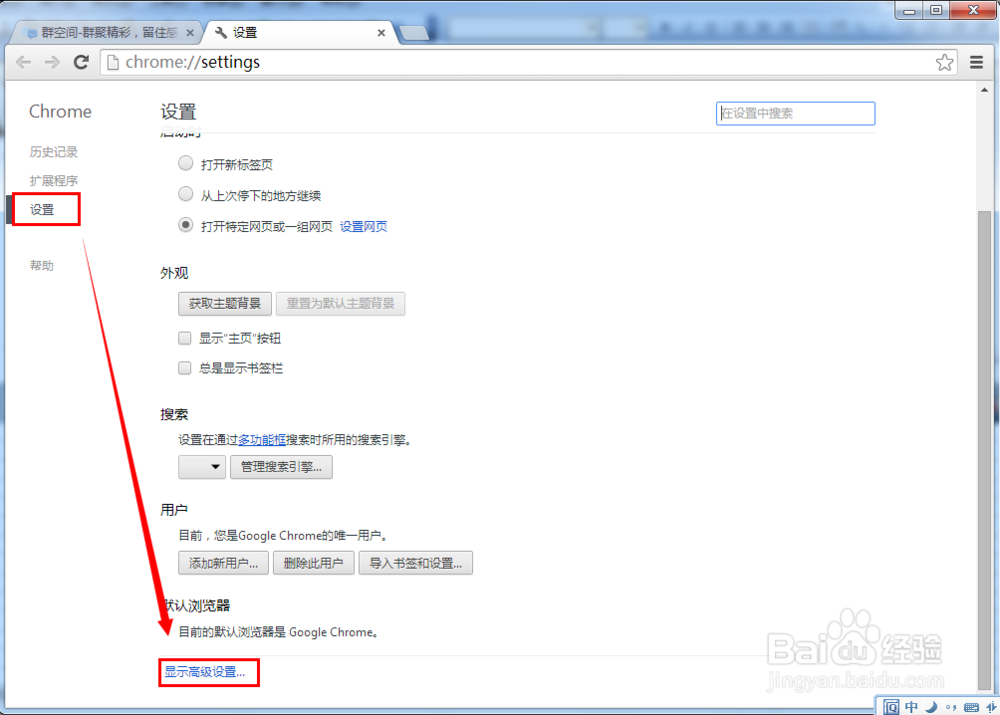Open the Chrome customization menu icon
Image resolution: width=1000 pixels, height=715 pixels.
tap(976, 62)
